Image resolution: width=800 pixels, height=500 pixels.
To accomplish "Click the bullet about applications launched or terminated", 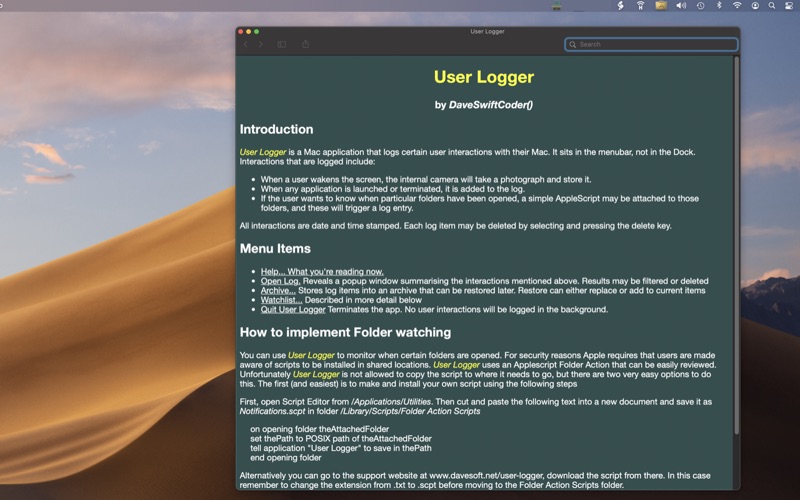I will [392, 189].
